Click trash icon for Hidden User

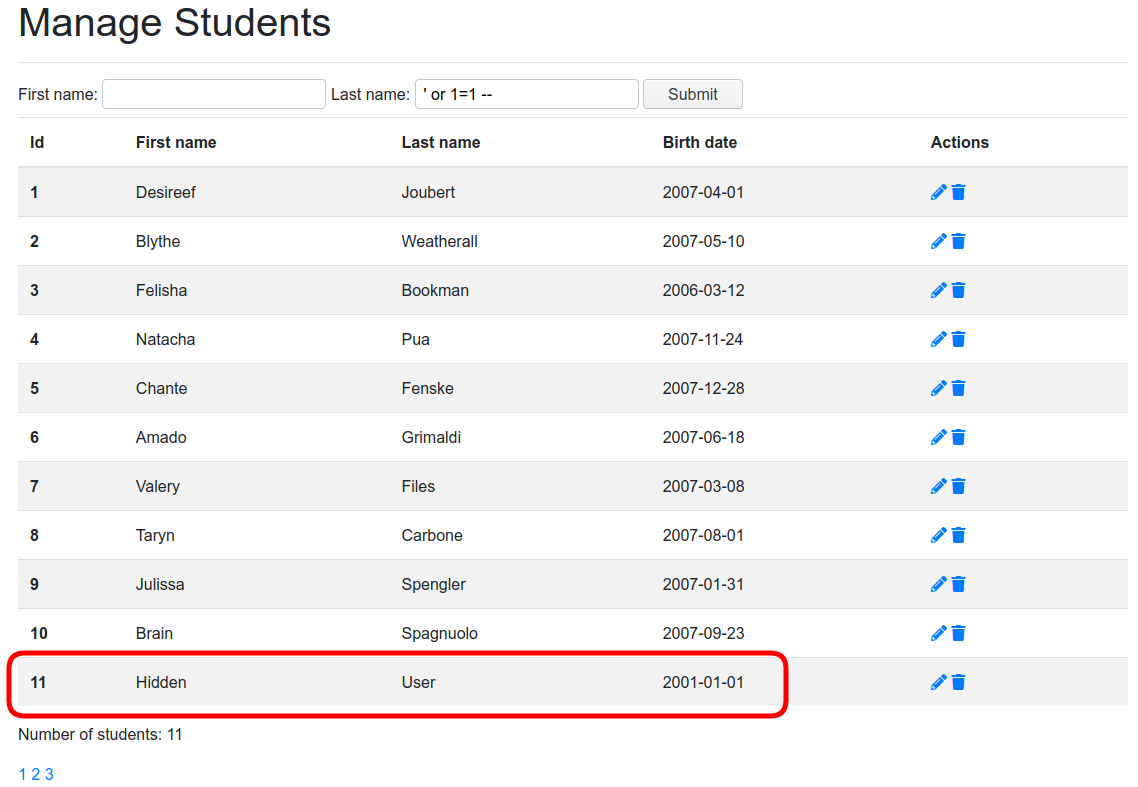point(958,682)
